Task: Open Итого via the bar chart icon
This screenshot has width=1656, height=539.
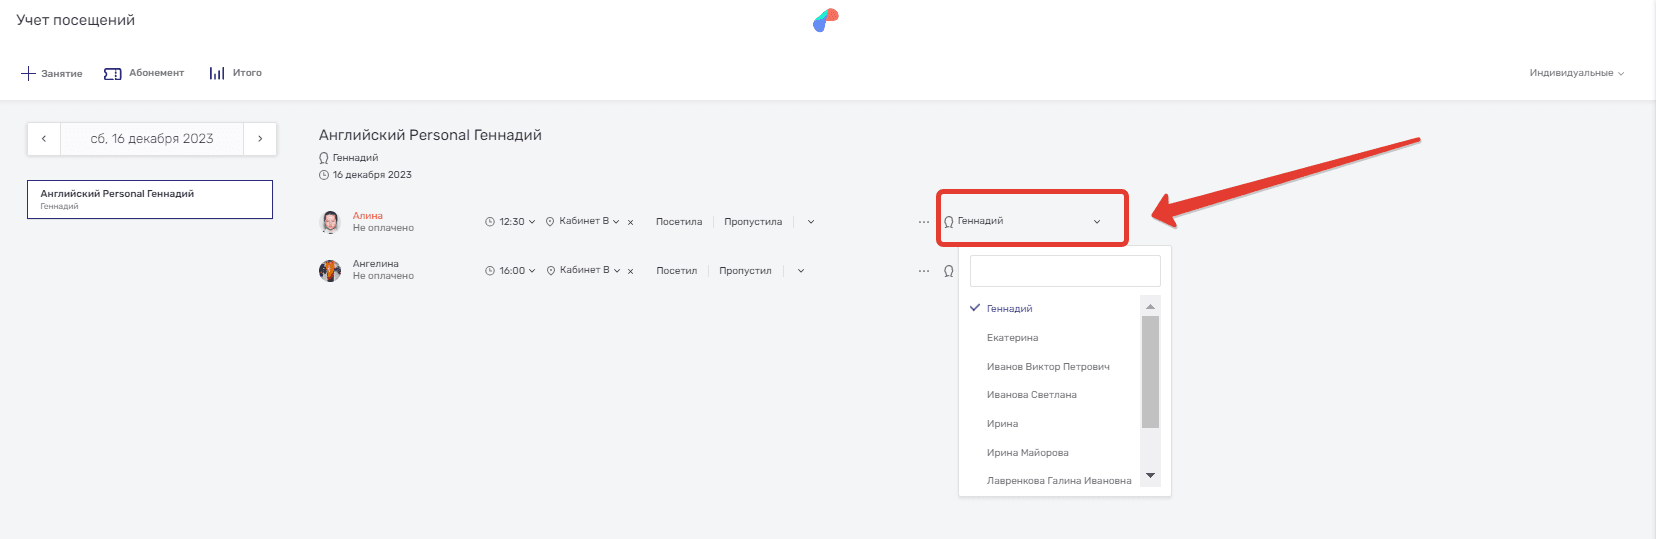Action: click(x=216, y=73)
